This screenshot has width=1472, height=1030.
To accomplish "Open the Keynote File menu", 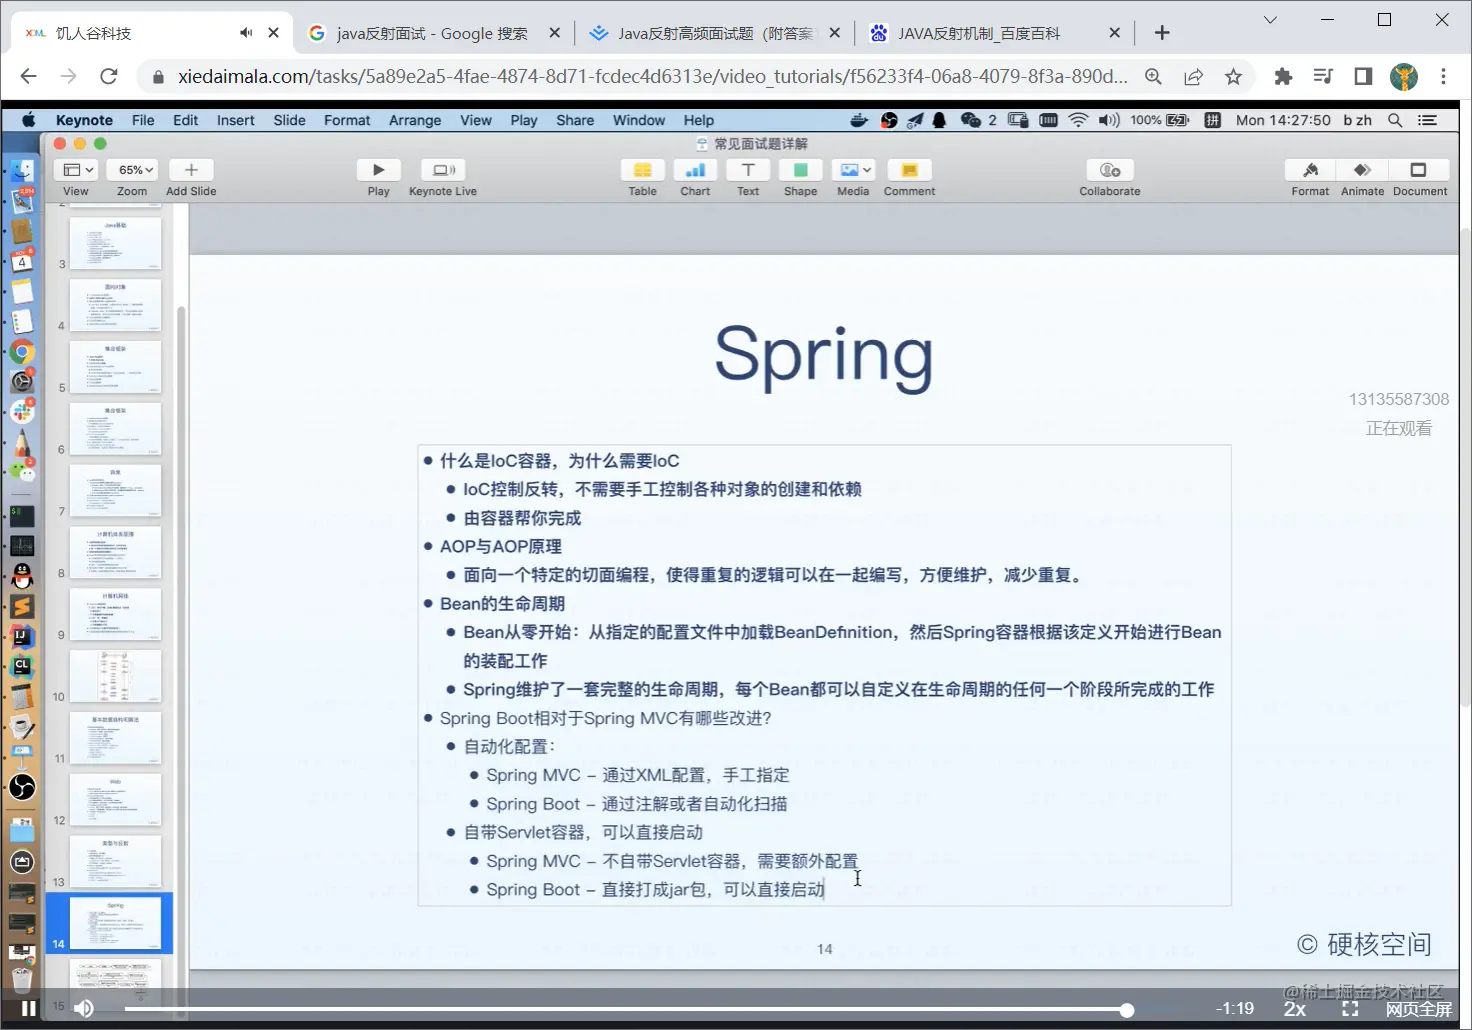I will [143, 120].
